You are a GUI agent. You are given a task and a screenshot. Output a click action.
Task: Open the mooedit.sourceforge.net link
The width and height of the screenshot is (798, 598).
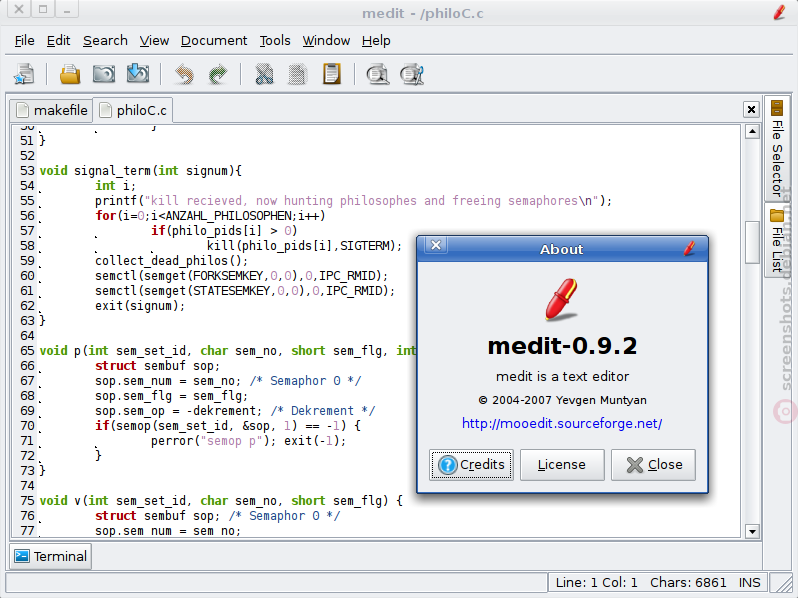[562, 423]
